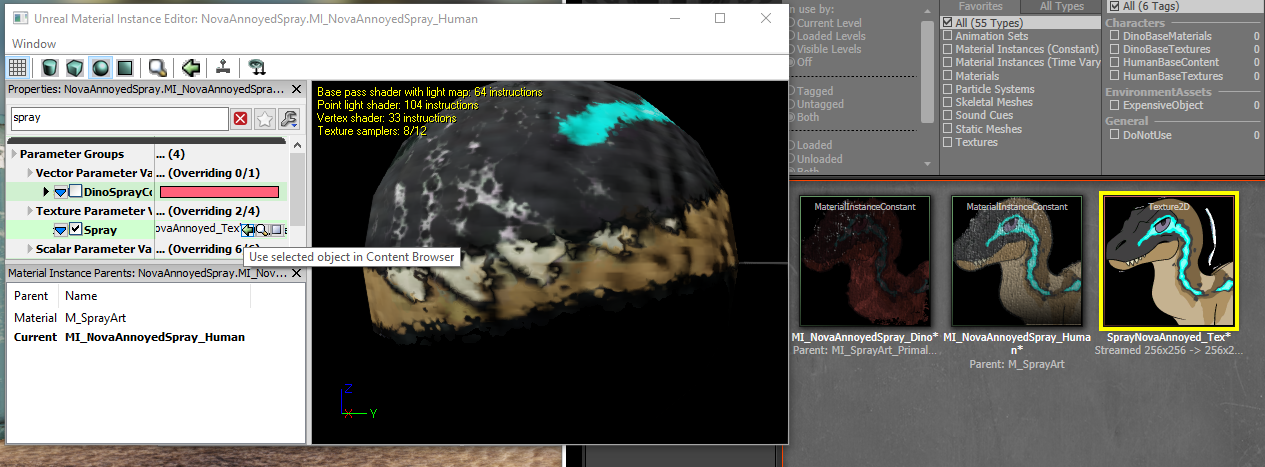Toggle All (55 Types) checkbox
1265x467 pixels.
tap(948, 22)
